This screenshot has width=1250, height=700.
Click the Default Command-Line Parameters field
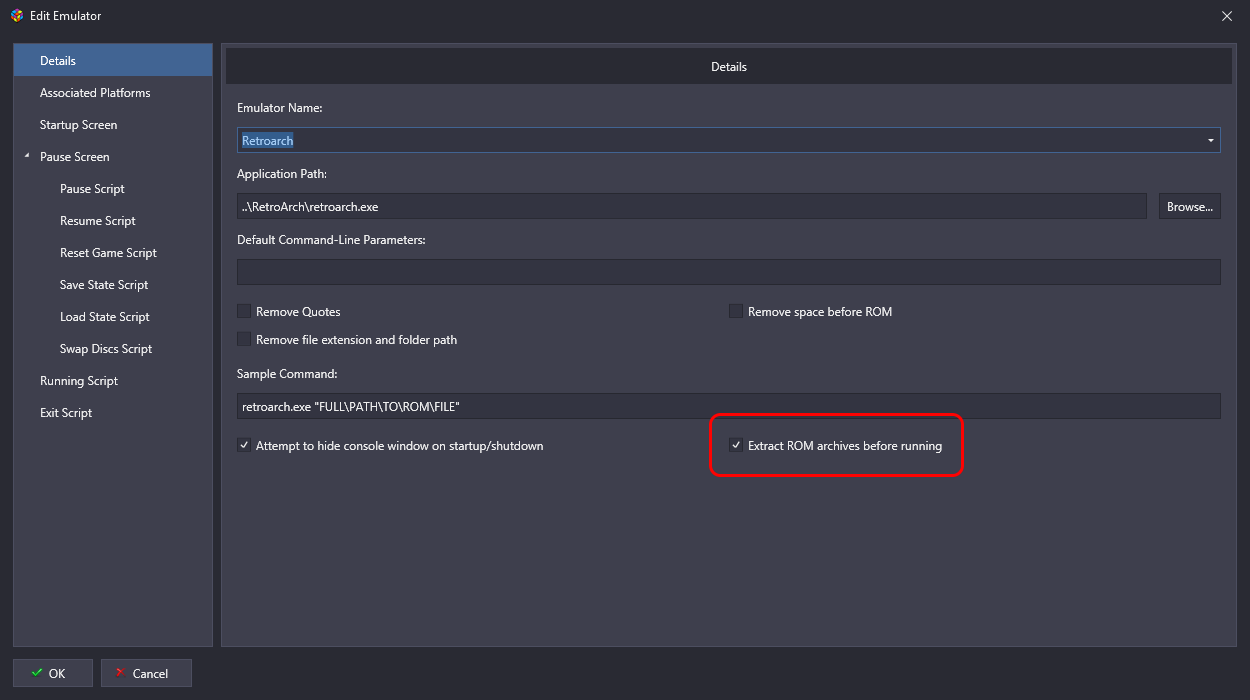coord(728,272)
